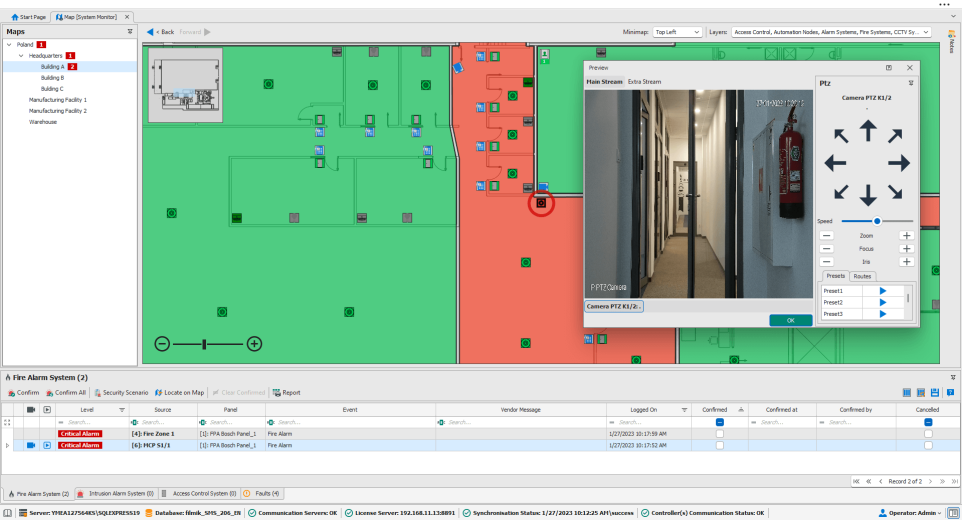Switch to Start Page tab
The height and width of the screenshot is (520, 962).
pyautogui.click(x=28, y=17)
